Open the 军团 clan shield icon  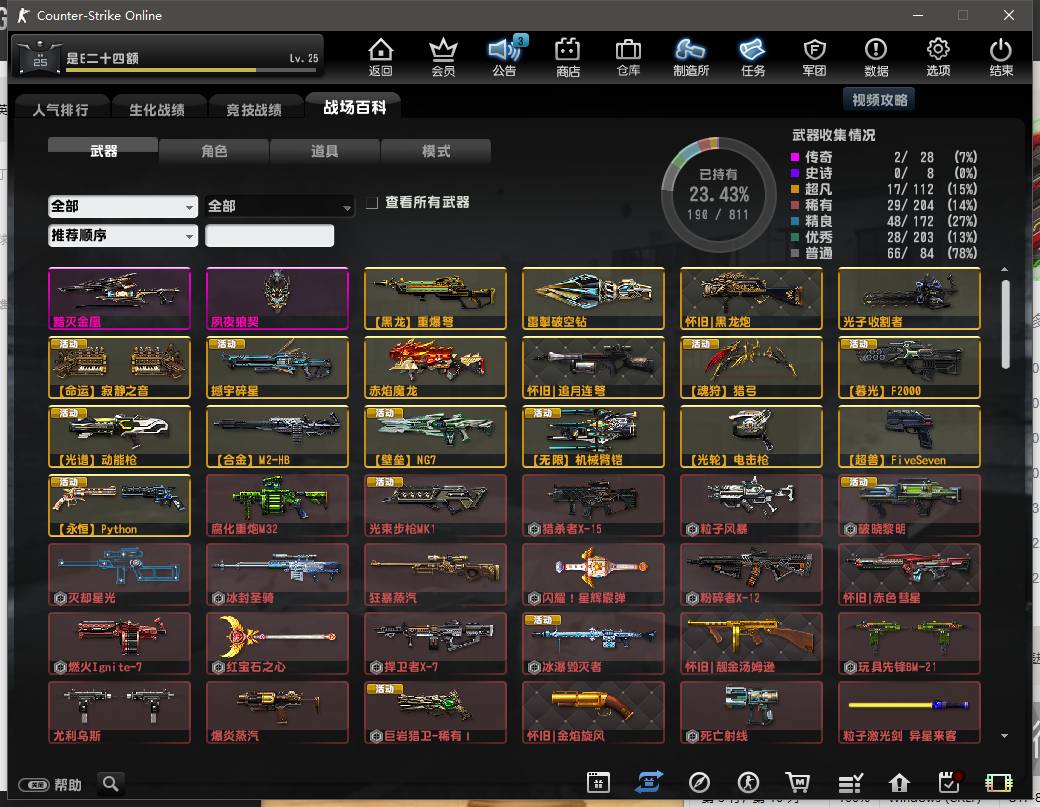[x=814, y=57]
